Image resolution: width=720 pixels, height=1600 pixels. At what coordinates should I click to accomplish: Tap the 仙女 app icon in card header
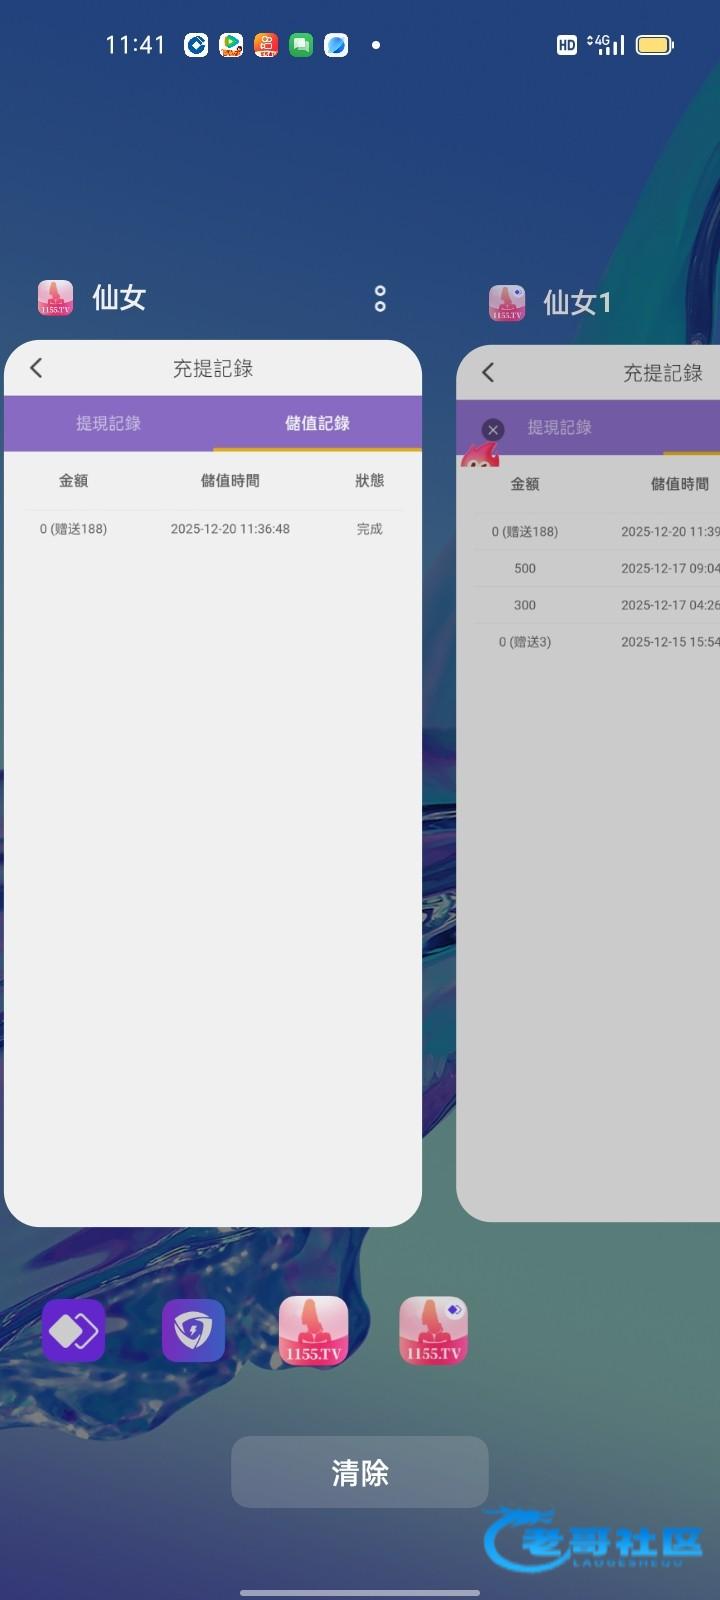pyautogui.click(x=56, y=298)
